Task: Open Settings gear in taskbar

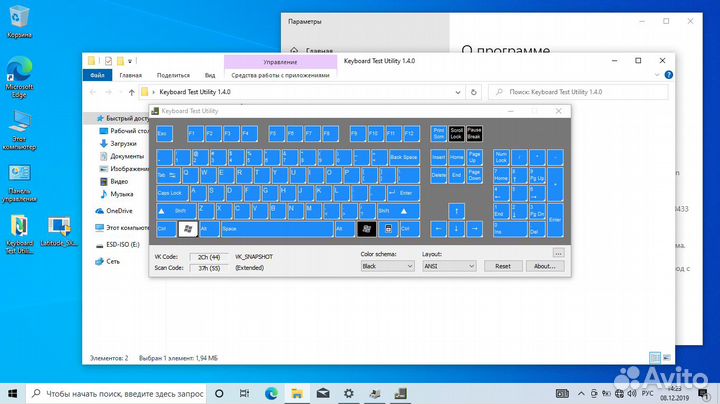Action: coord(349,393)
